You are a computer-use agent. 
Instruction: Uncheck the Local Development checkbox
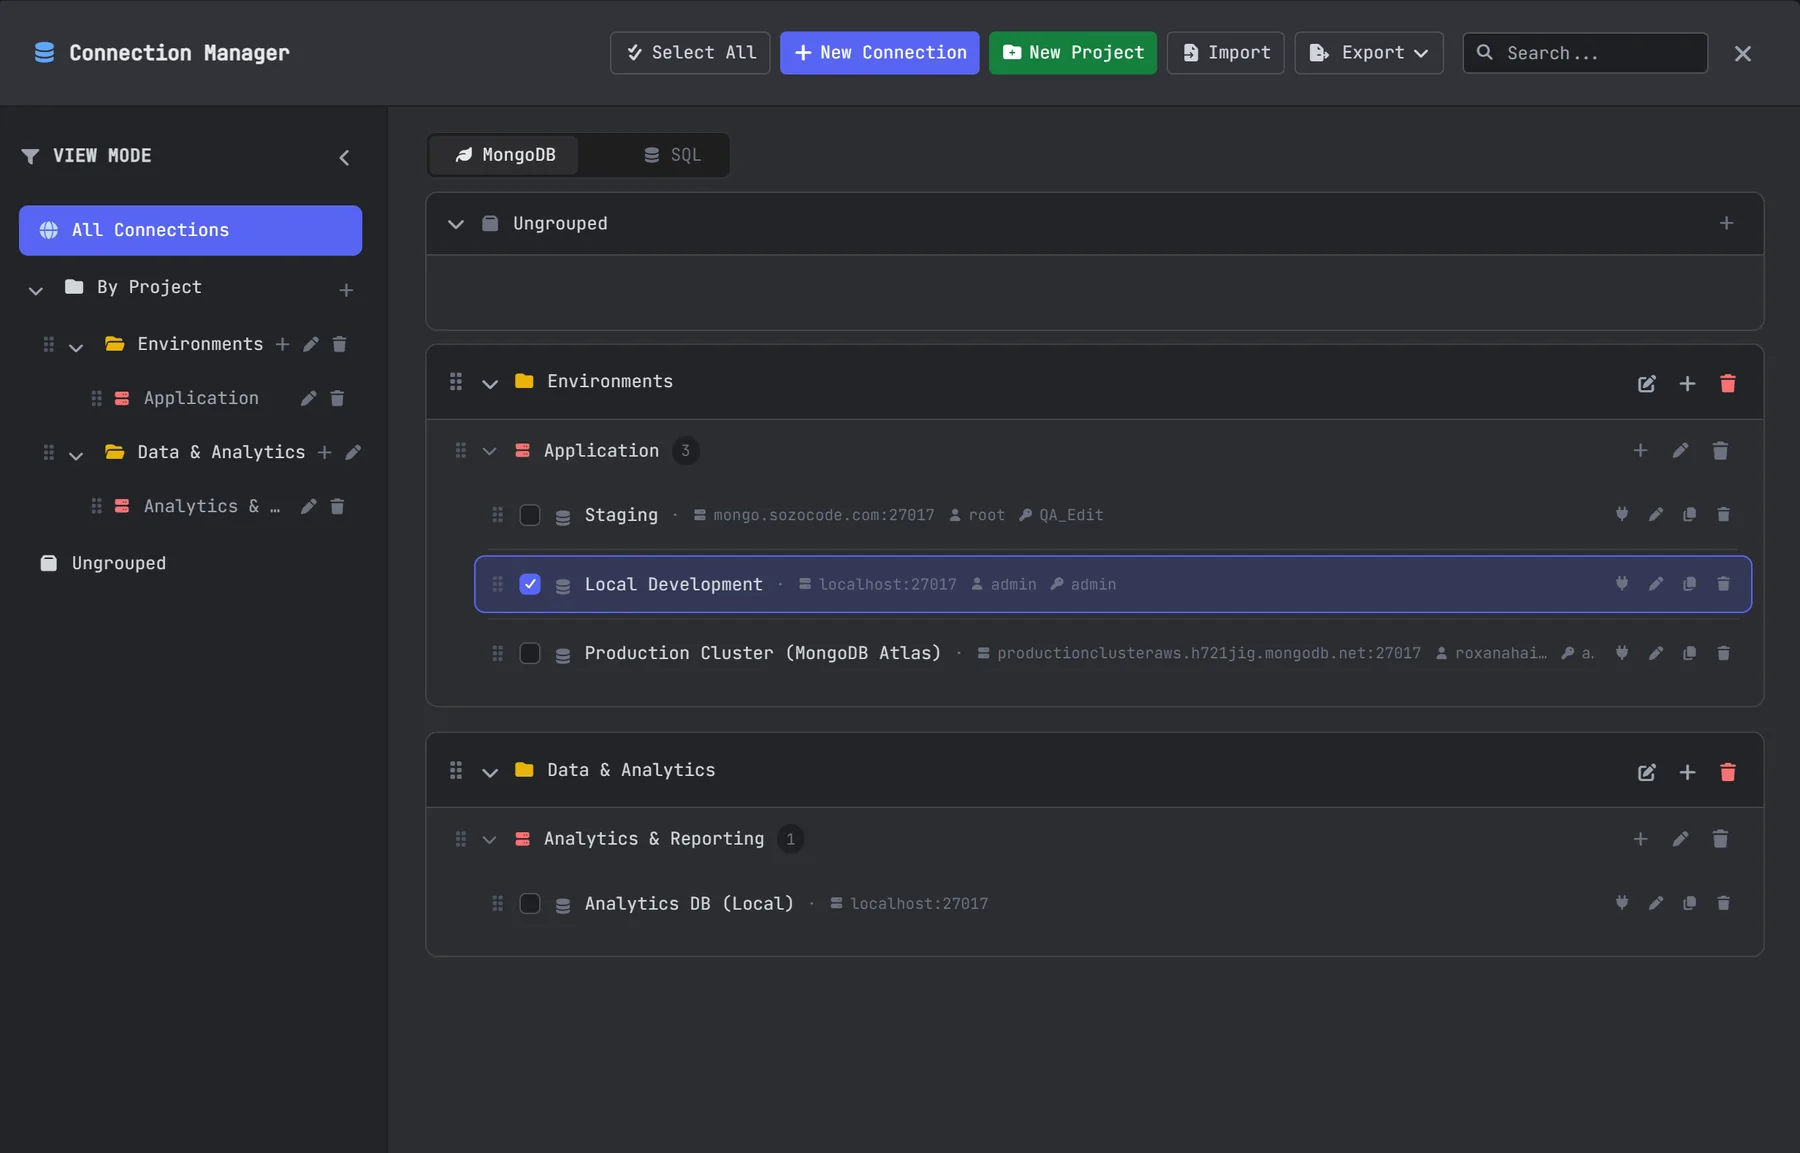530,584
